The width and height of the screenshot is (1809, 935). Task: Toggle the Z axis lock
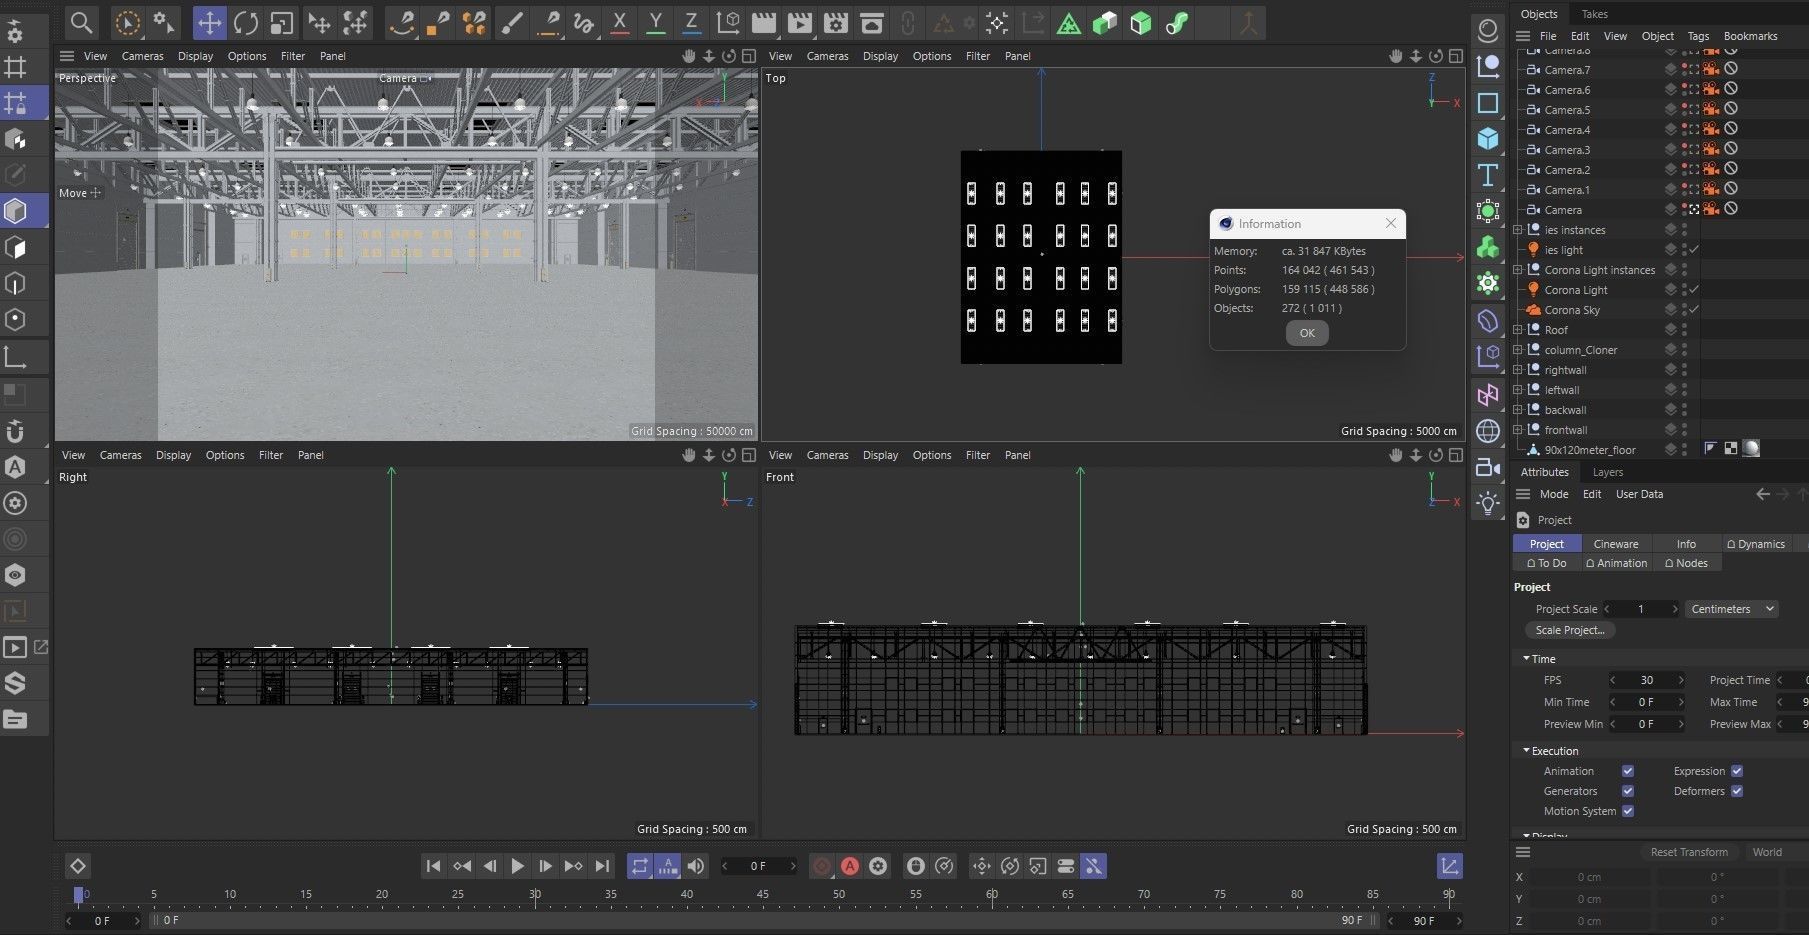(691, 22)
